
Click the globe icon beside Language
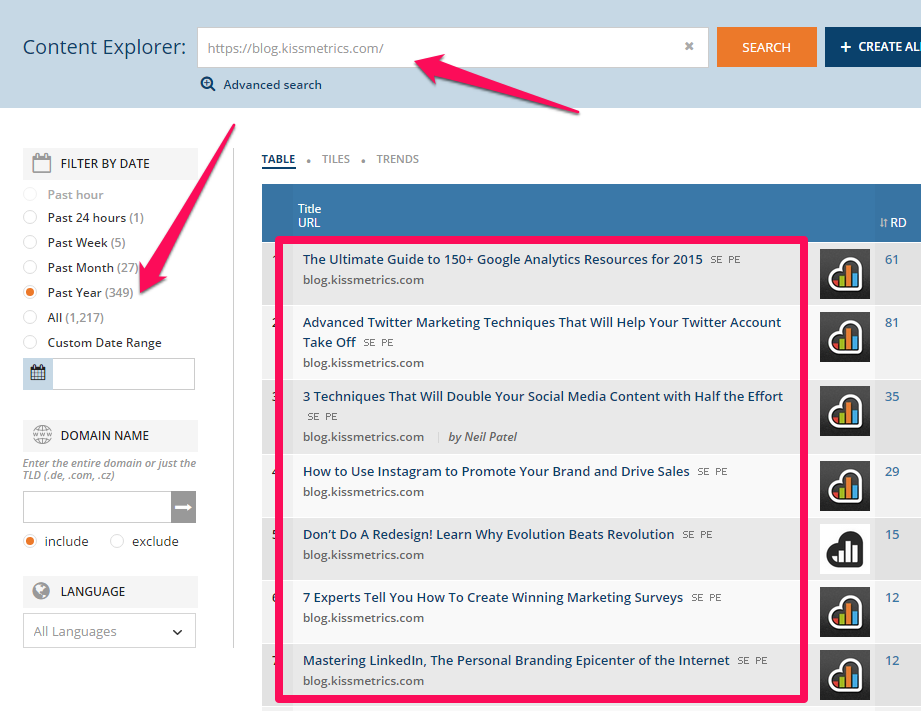click(x=41, y=591)
